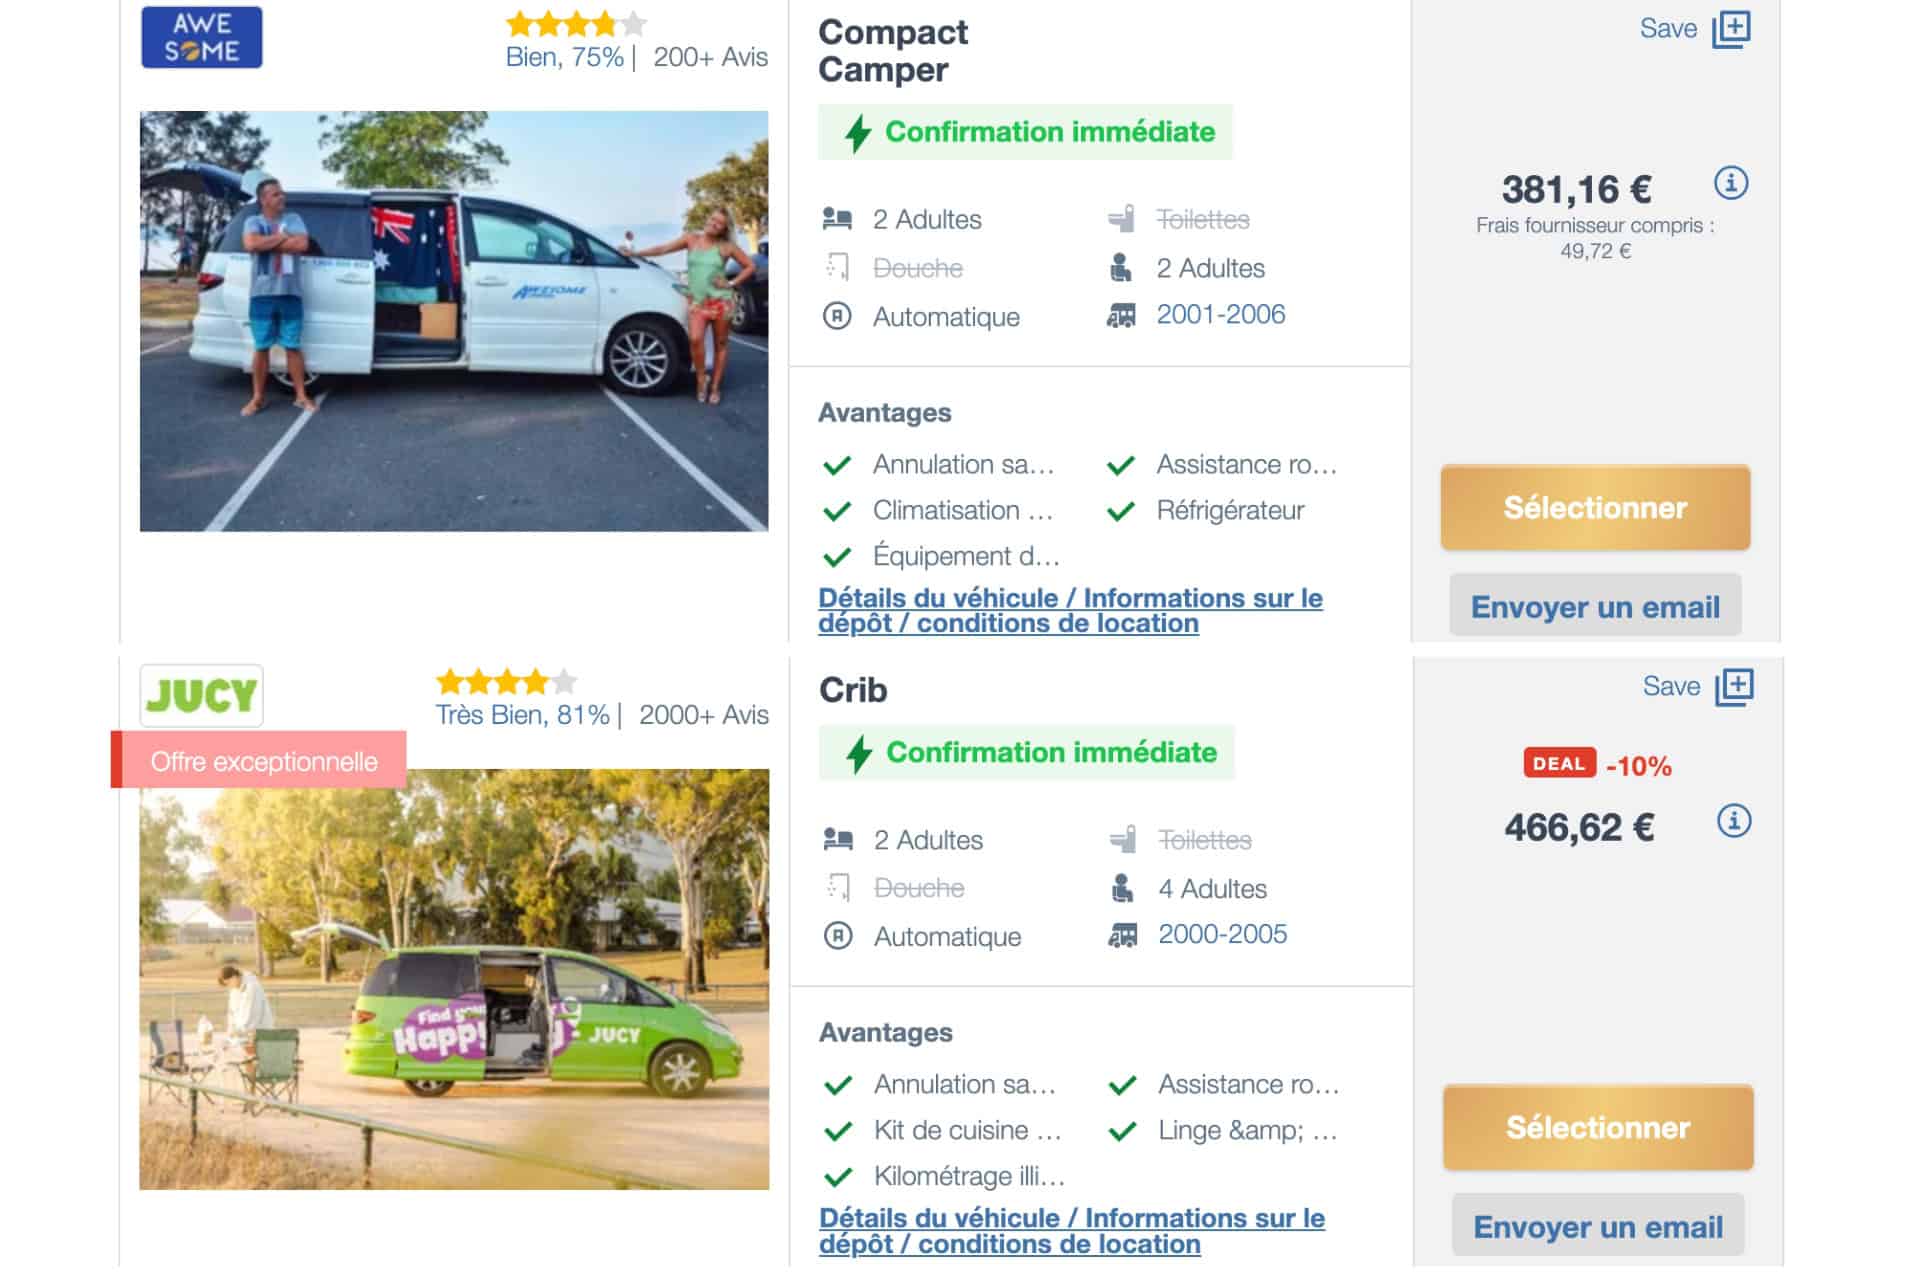Click the Offre exceptionnelle banner
Viewport: 1920px width, 1285px height.
click(263, 762)
